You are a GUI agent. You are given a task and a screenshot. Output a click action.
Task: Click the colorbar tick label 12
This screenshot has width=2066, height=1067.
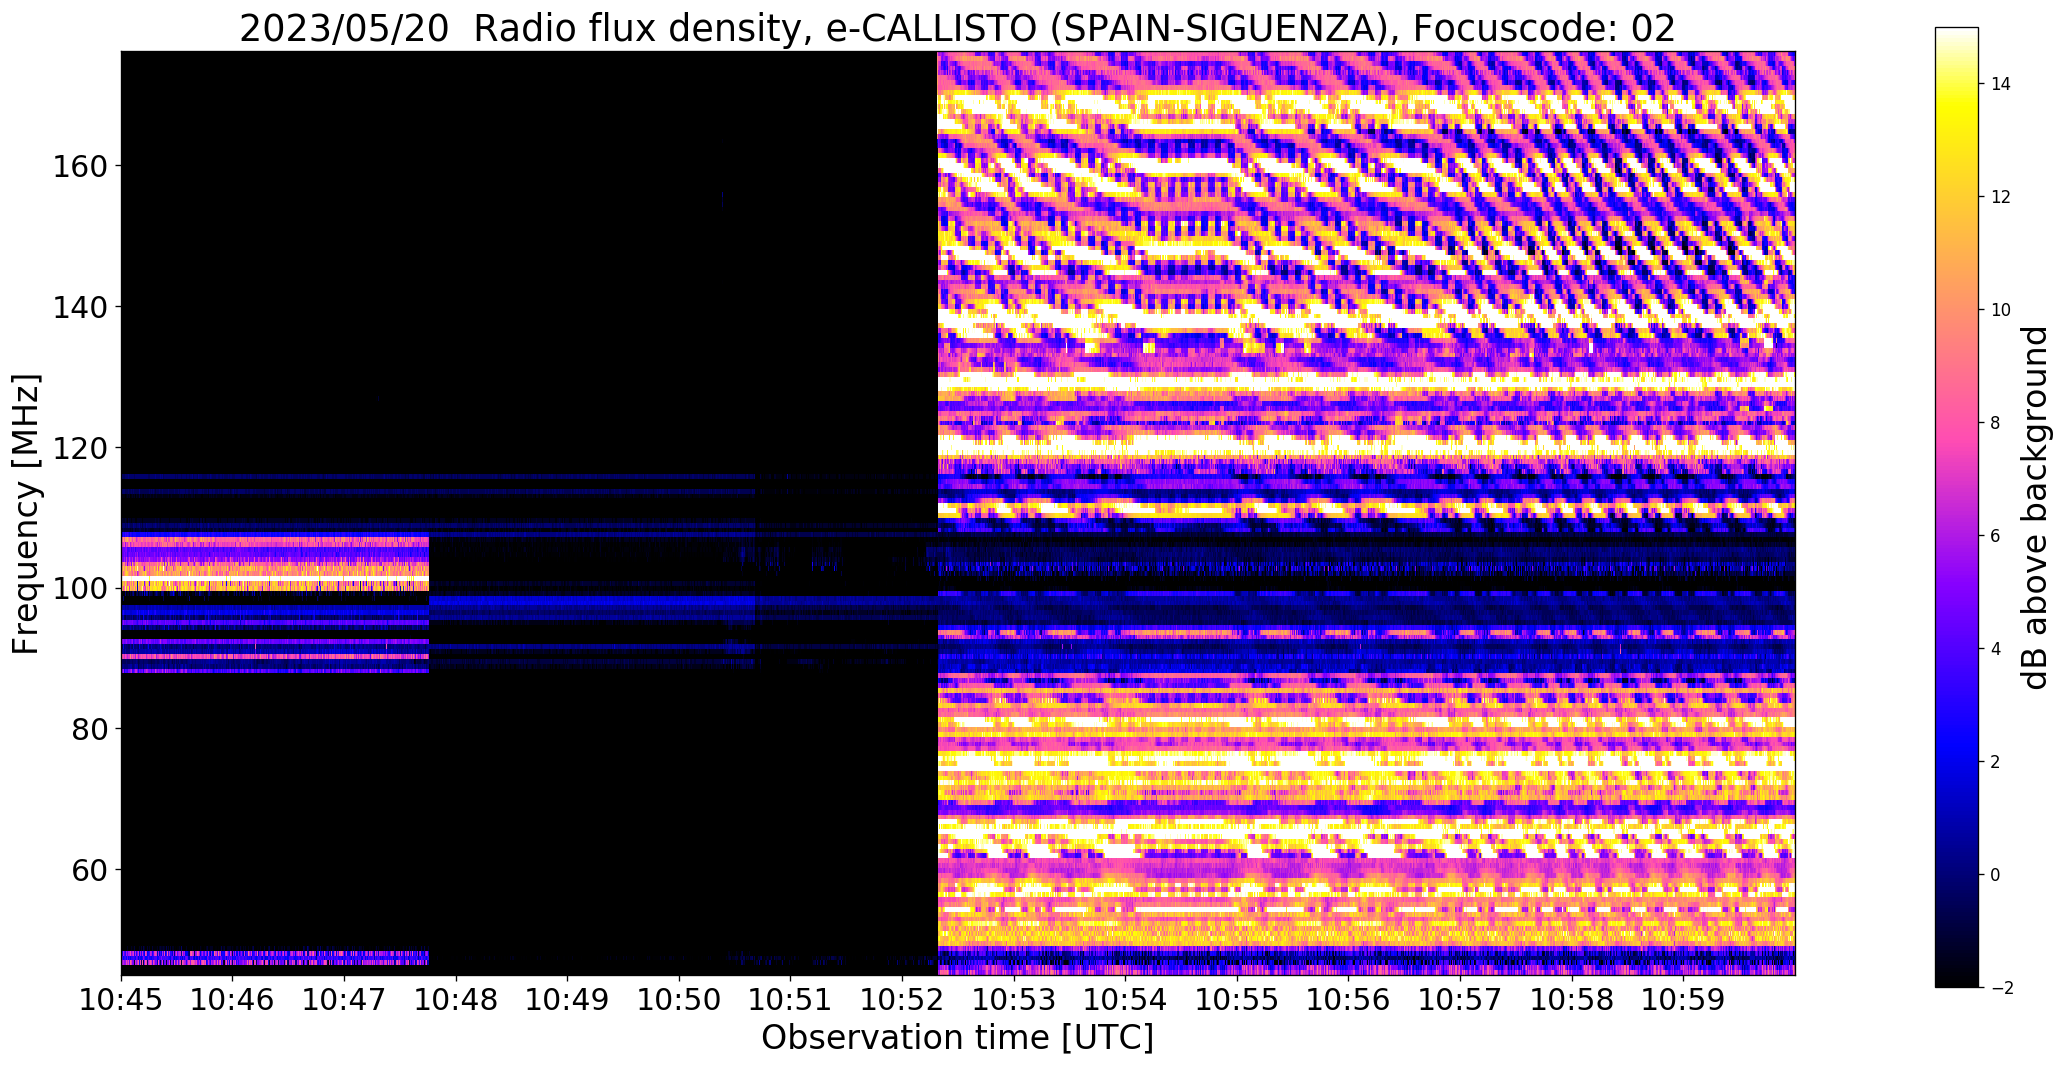2001,197
